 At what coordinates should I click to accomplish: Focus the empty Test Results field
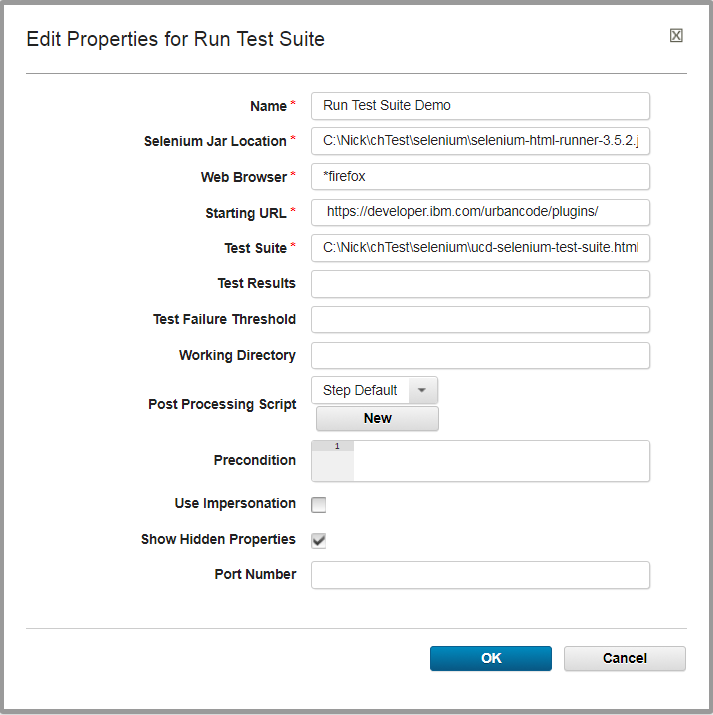coord(480,284)
